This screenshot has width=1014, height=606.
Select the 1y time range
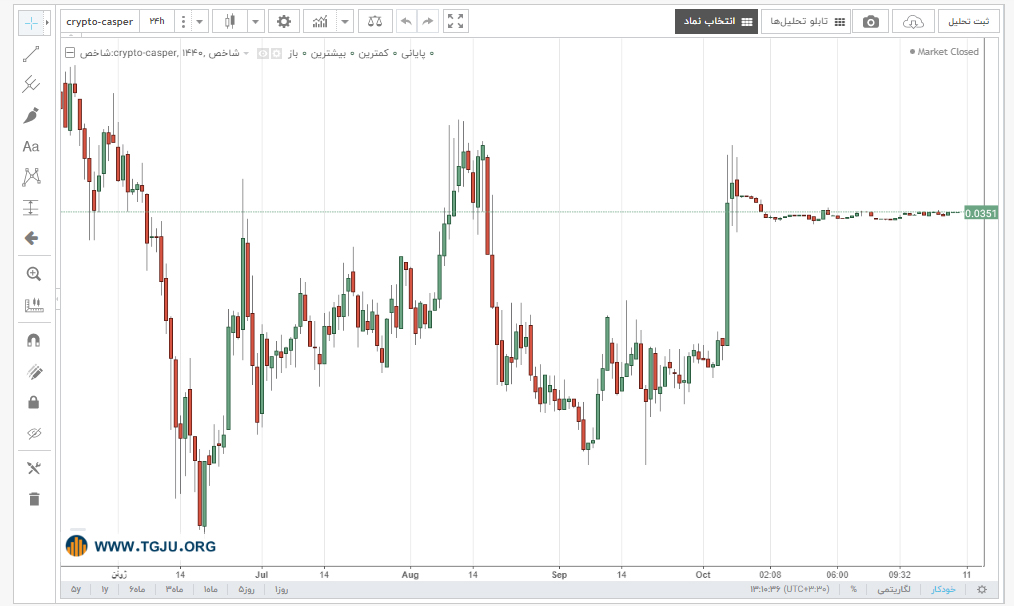[105, 589]
